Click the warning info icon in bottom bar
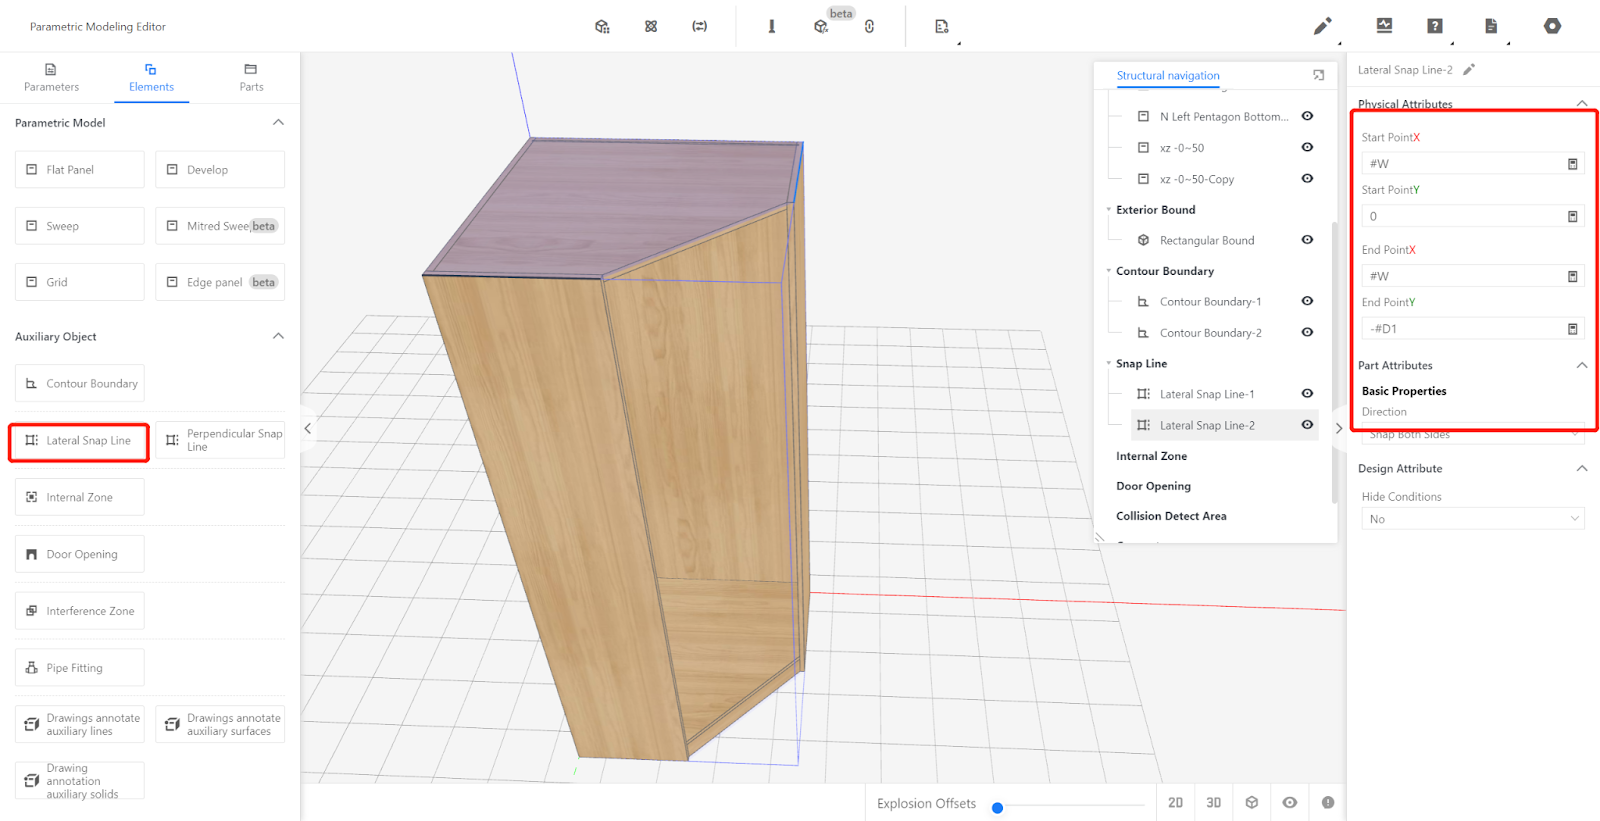This screenshot has width=1600, height=821. coord(1328,803)
